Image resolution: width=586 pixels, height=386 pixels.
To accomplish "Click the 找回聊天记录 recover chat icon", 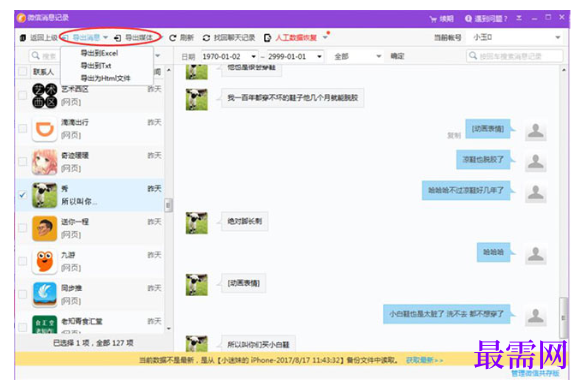I will pos(206,38).
